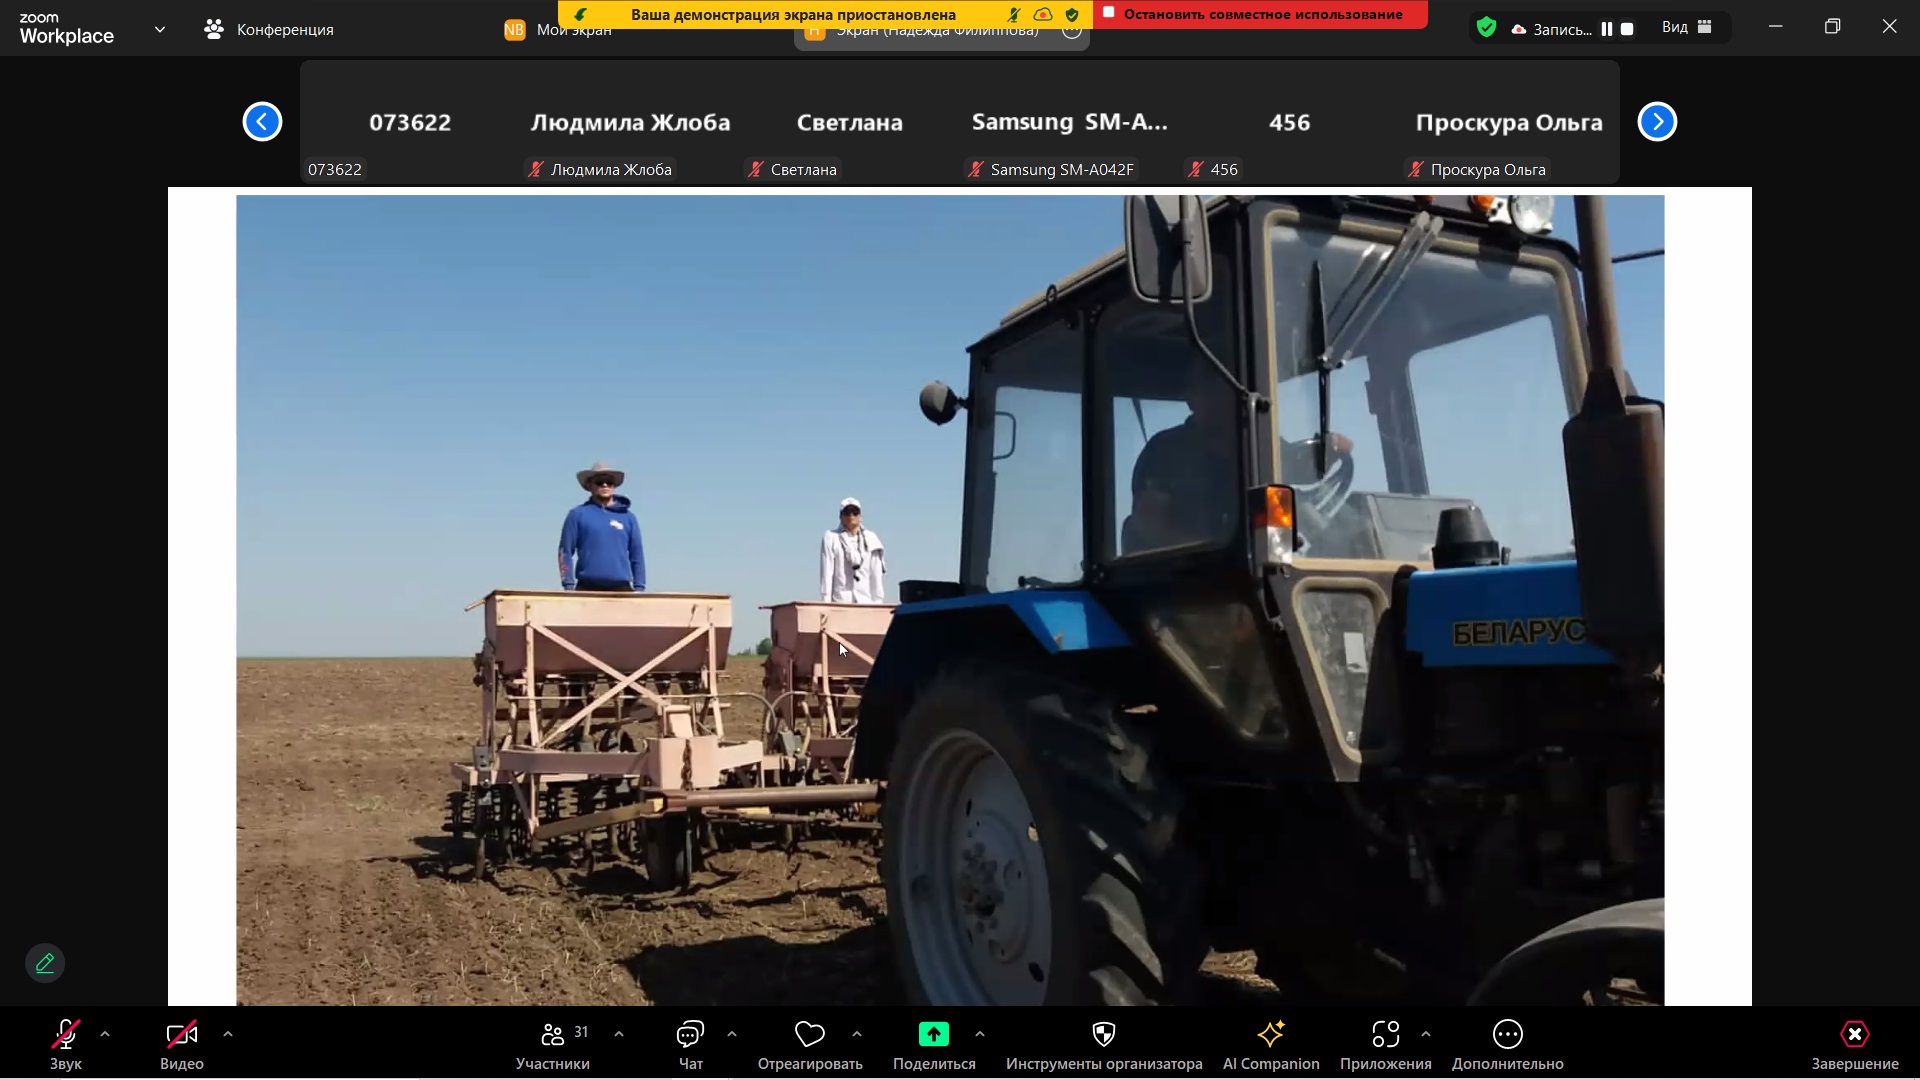Open the More options ellipsis

1507,1034
